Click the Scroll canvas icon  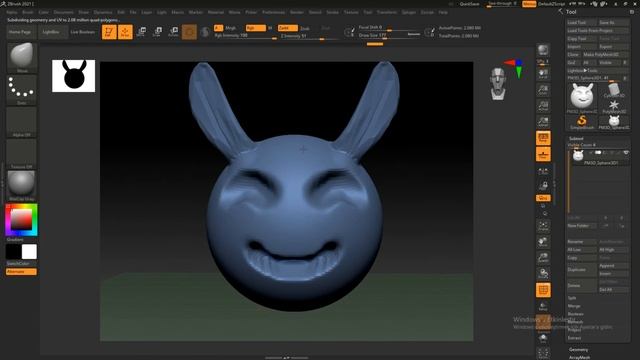(x=543, y=74)
